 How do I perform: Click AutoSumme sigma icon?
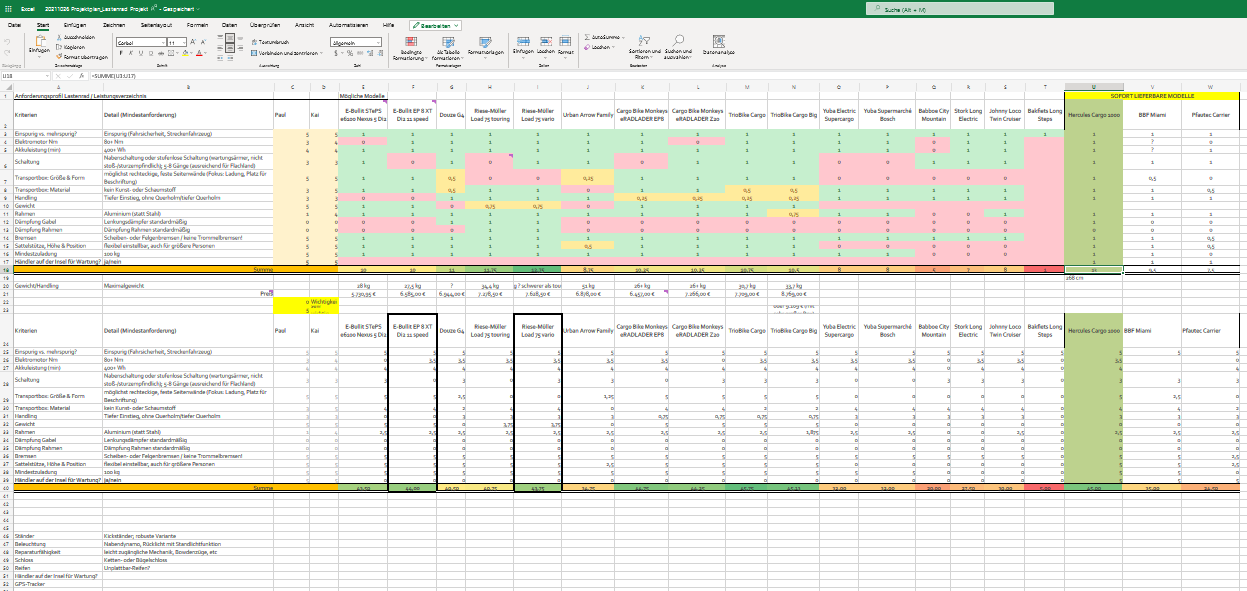(586, 36)
